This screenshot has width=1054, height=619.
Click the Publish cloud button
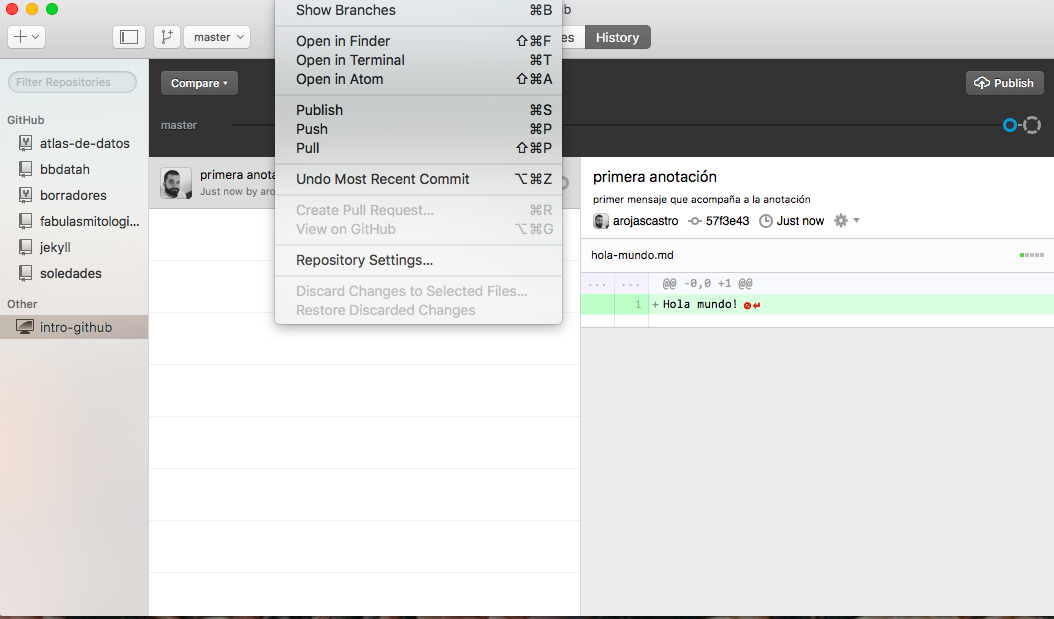click(1004, 83)
